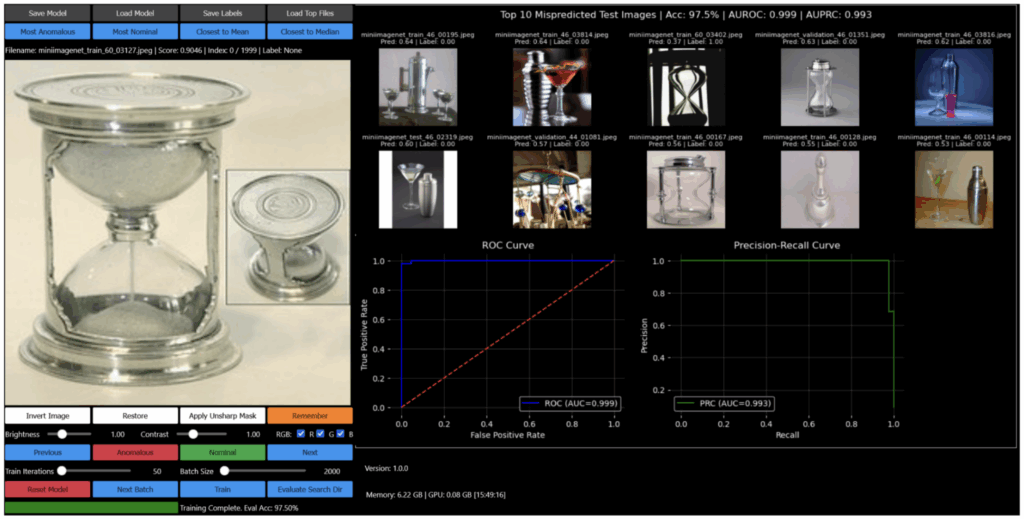Click the False Positive Rate axis label

point(507,435)
